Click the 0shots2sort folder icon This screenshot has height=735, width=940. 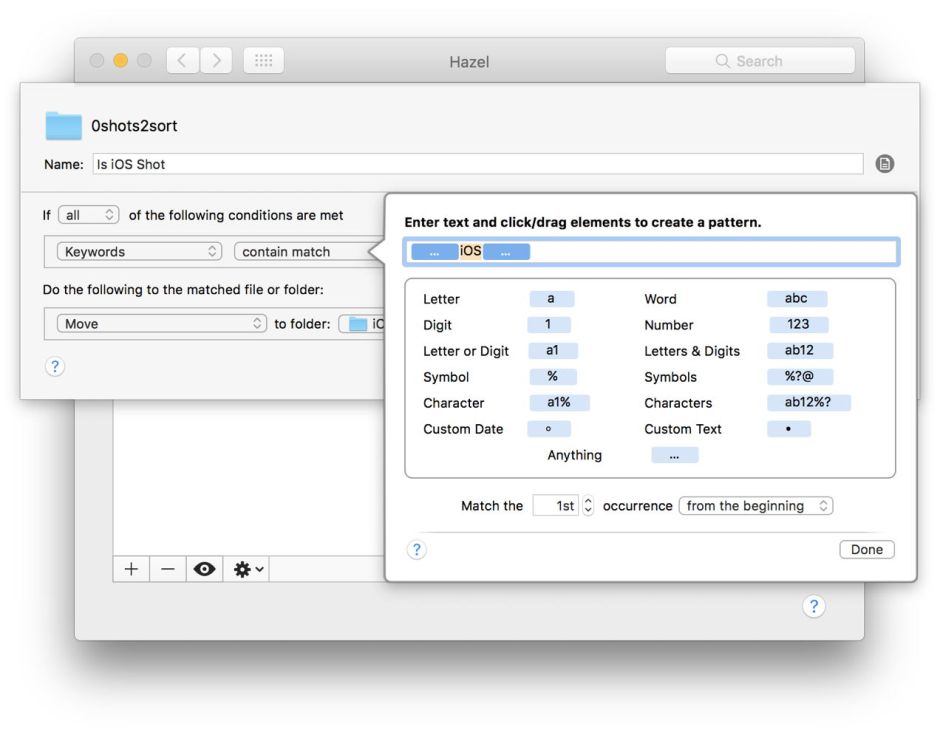pyautogui.click(x=64, y=126)
